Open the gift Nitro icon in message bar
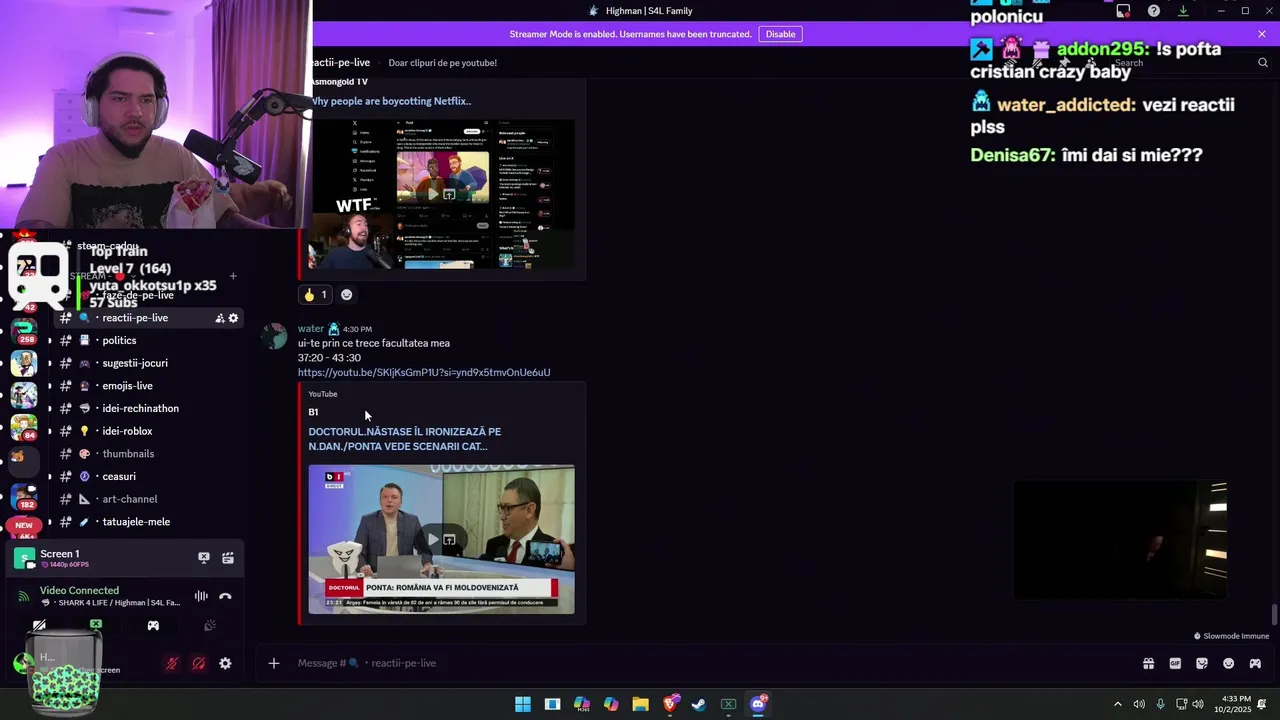Viewport: 1280px width, 720px height. pos(1148,663)
